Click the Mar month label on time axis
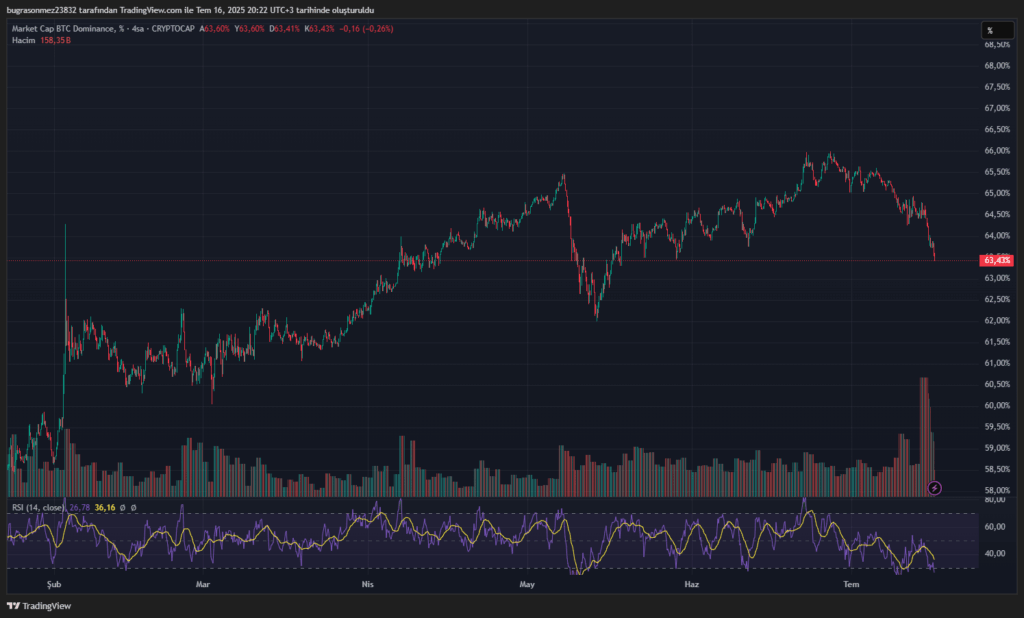 pyautogui.click(x=202, y=584)
